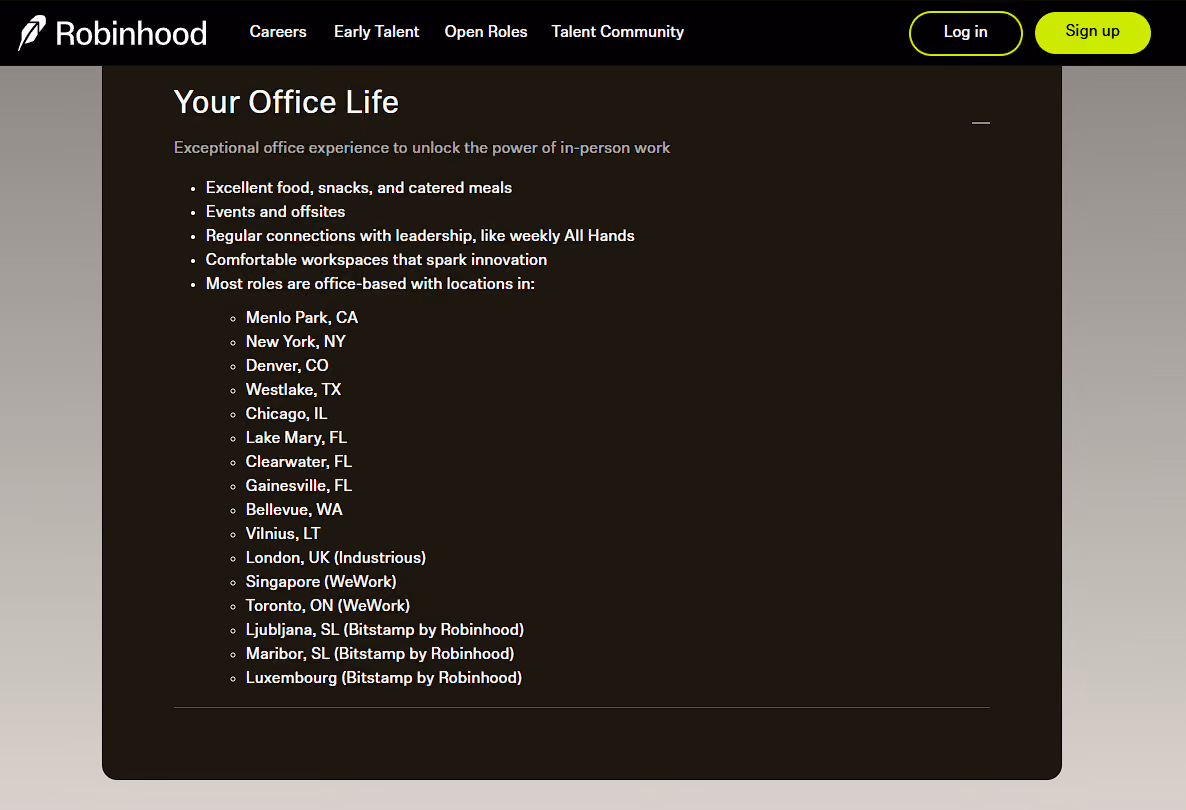Screen dimensions: 1186x810
Task: Click Clearwater, FL list item
Action: [299, 462]
